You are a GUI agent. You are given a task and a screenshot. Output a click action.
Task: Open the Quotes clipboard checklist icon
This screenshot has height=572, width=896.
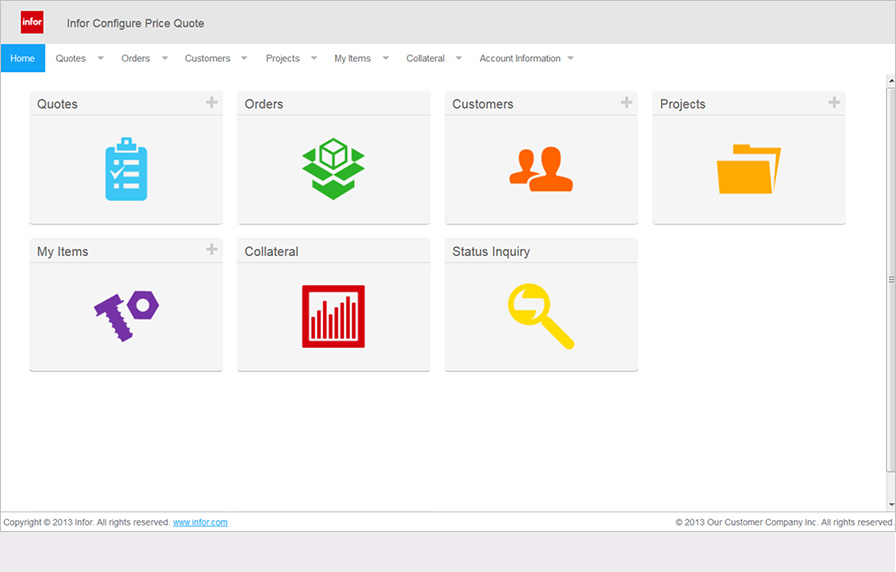pyautogui.click(x=126, y=169)
